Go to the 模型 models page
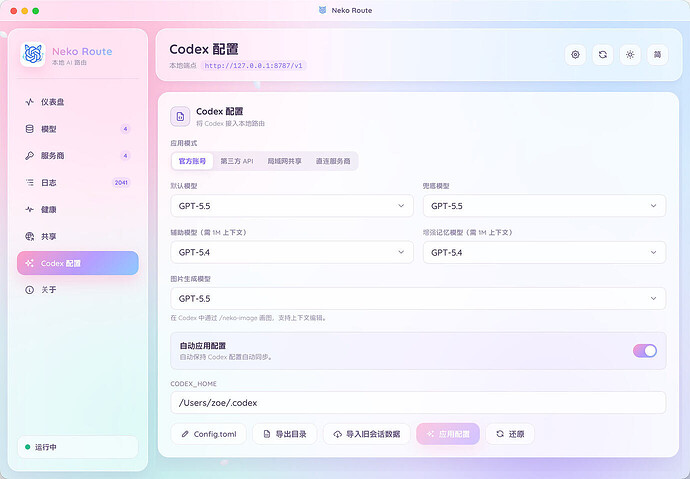Viewport: 690px width, 479px height. [78, 129]
